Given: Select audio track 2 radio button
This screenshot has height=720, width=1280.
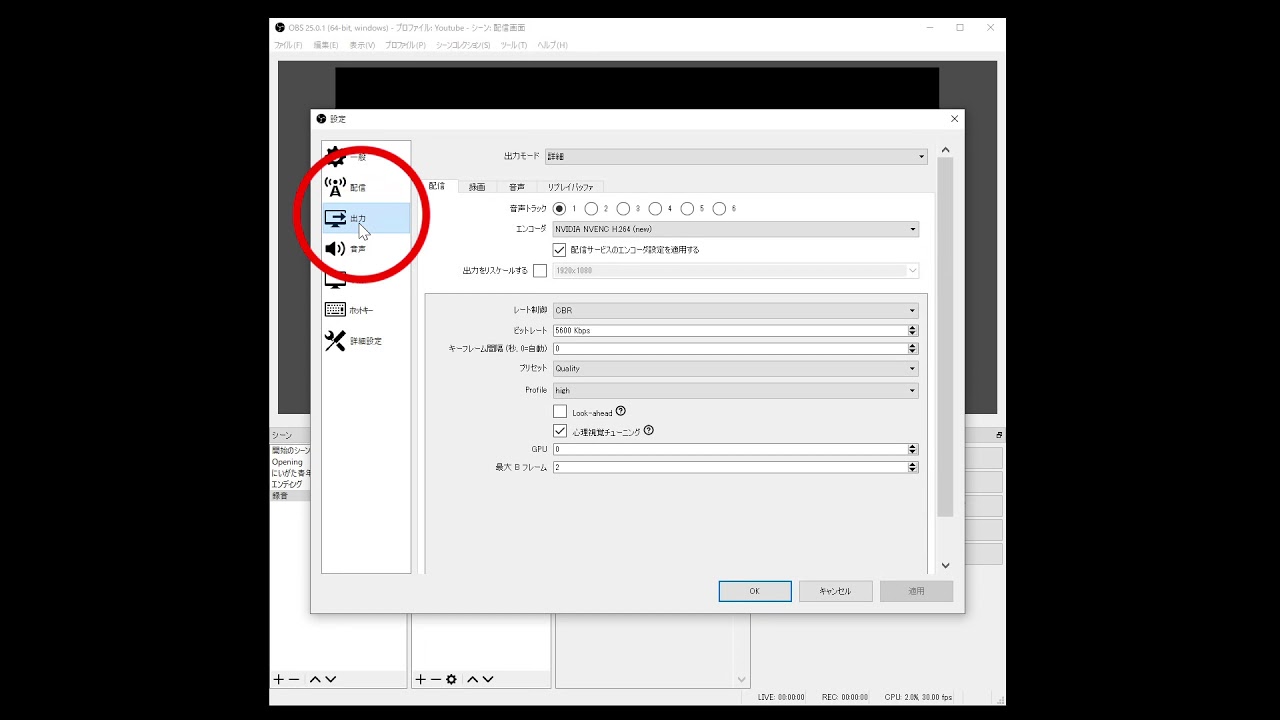Looking at the screenshot, I should 591,208.
